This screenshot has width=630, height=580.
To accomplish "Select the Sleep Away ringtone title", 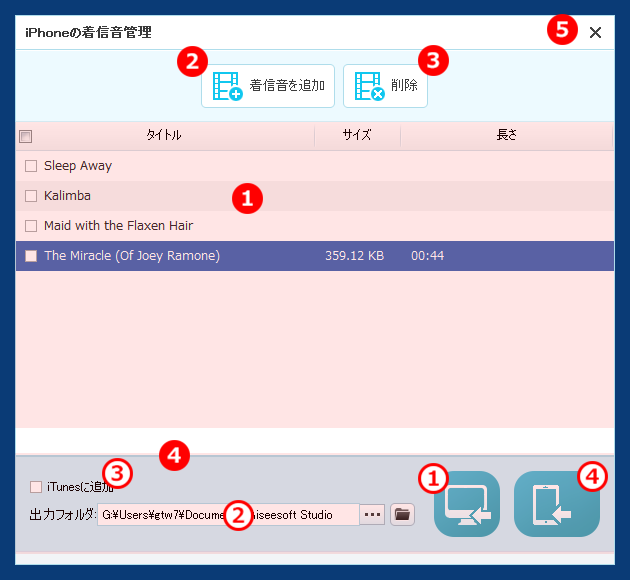I will pyautogui.click(x=78, y=166).
